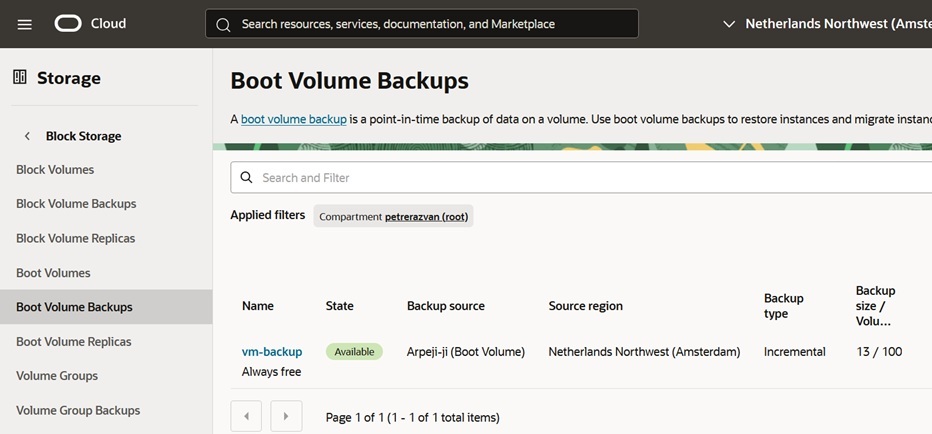Click the Arpeji-ji (Boot Volume) cell
932x434 pixels.
tap(466, 352)
